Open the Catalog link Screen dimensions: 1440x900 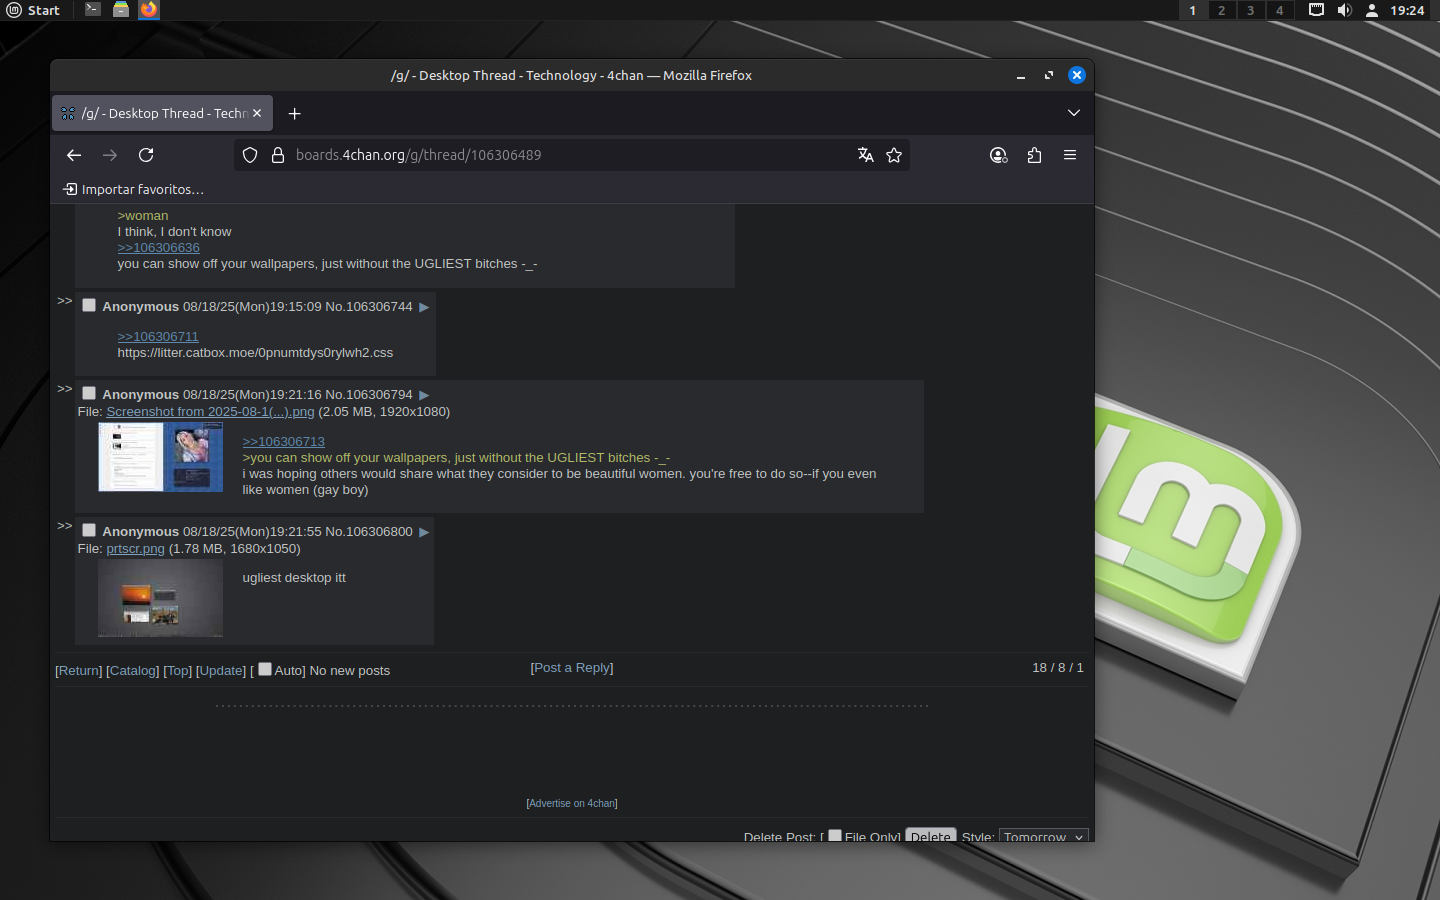pyautogui.click(x=133, y=671)
